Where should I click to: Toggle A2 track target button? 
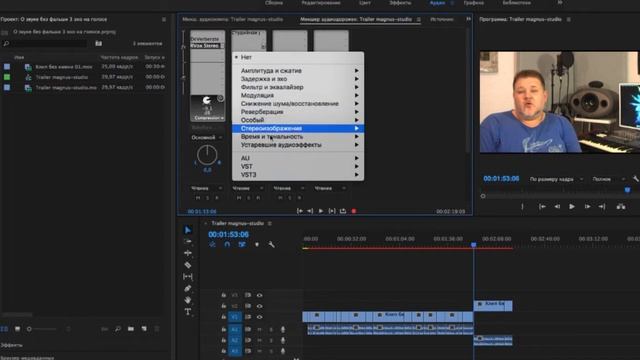235,340
